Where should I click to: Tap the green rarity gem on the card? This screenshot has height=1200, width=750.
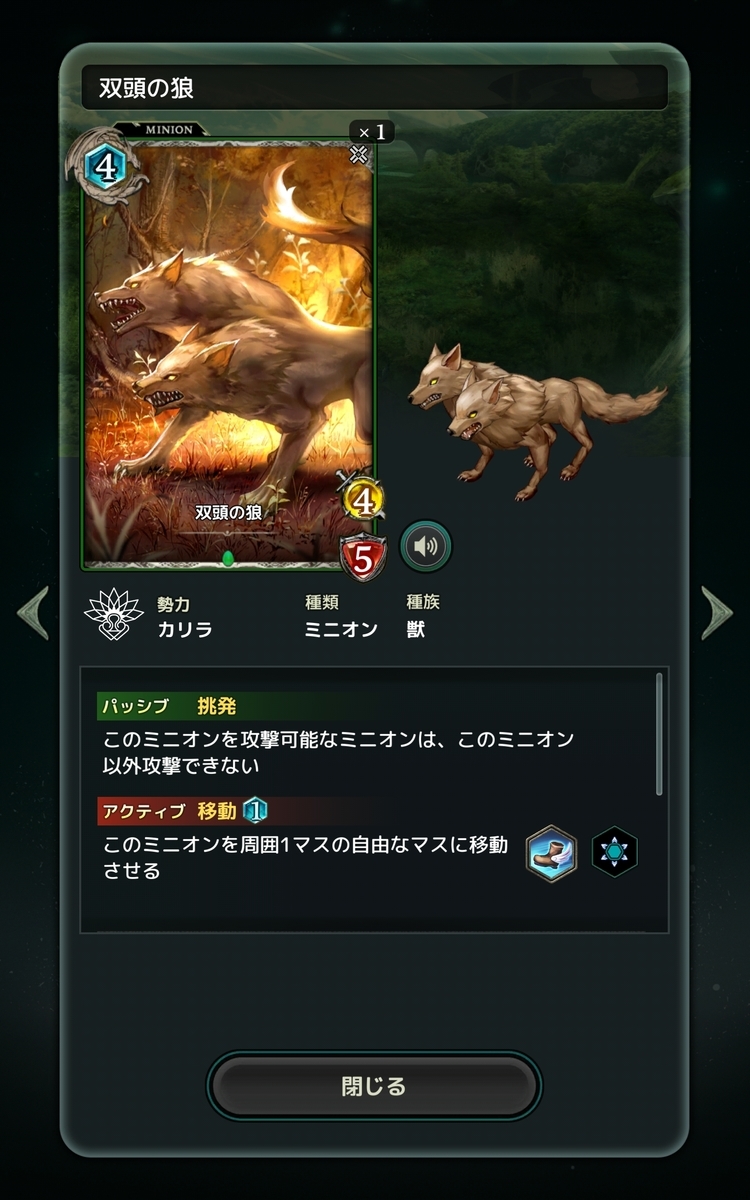pyautogui.click(x=228, y=558)
